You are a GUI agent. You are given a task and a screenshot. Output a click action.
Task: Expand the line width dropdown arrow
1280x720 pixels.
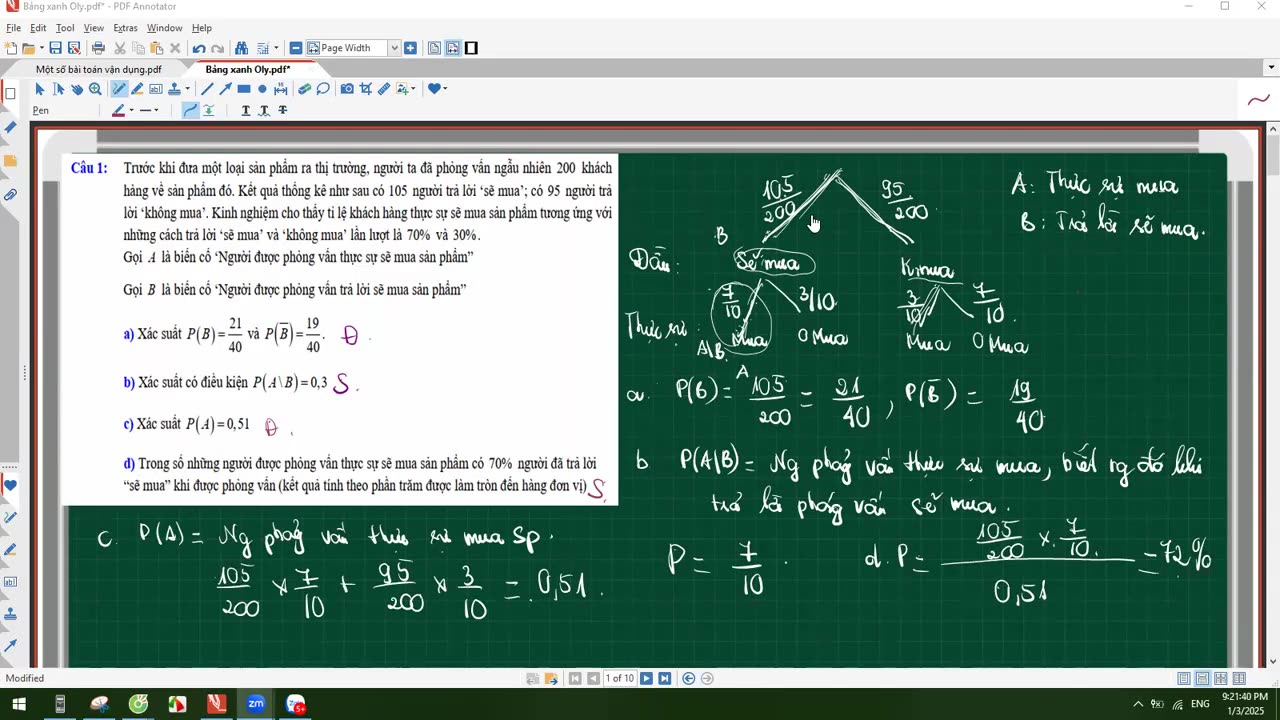(x=156, y=110)
